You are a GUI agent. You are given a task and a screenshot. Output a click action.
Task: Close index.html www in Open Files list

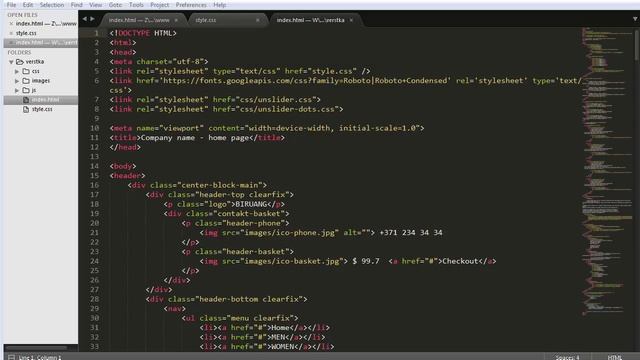[x=11, y=24]
